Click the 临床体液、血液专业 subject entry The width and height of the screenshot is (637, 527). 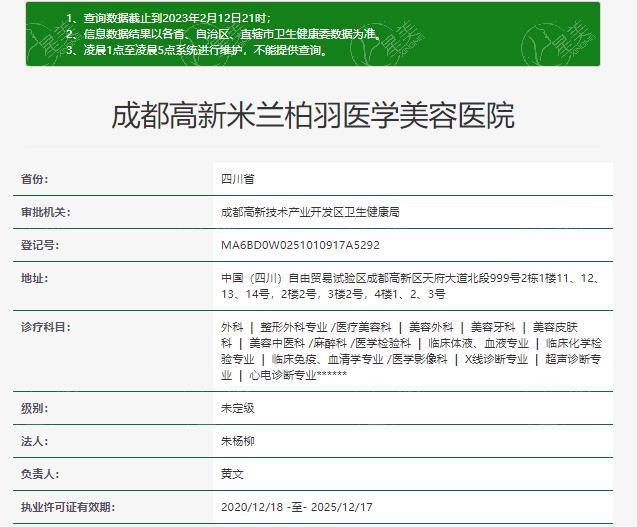(x=479, y=343)
